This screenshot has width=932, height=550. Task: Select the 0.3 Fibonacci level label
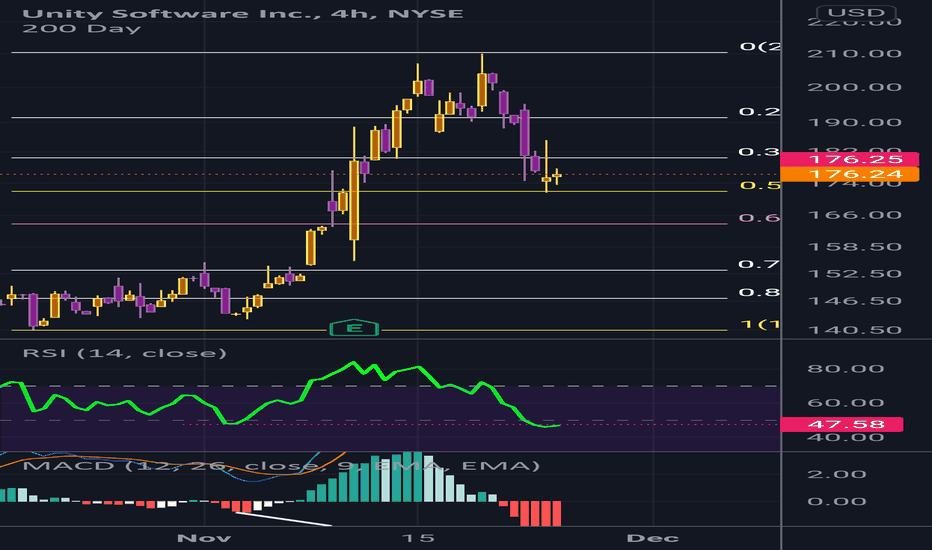(x=758, y=152)
